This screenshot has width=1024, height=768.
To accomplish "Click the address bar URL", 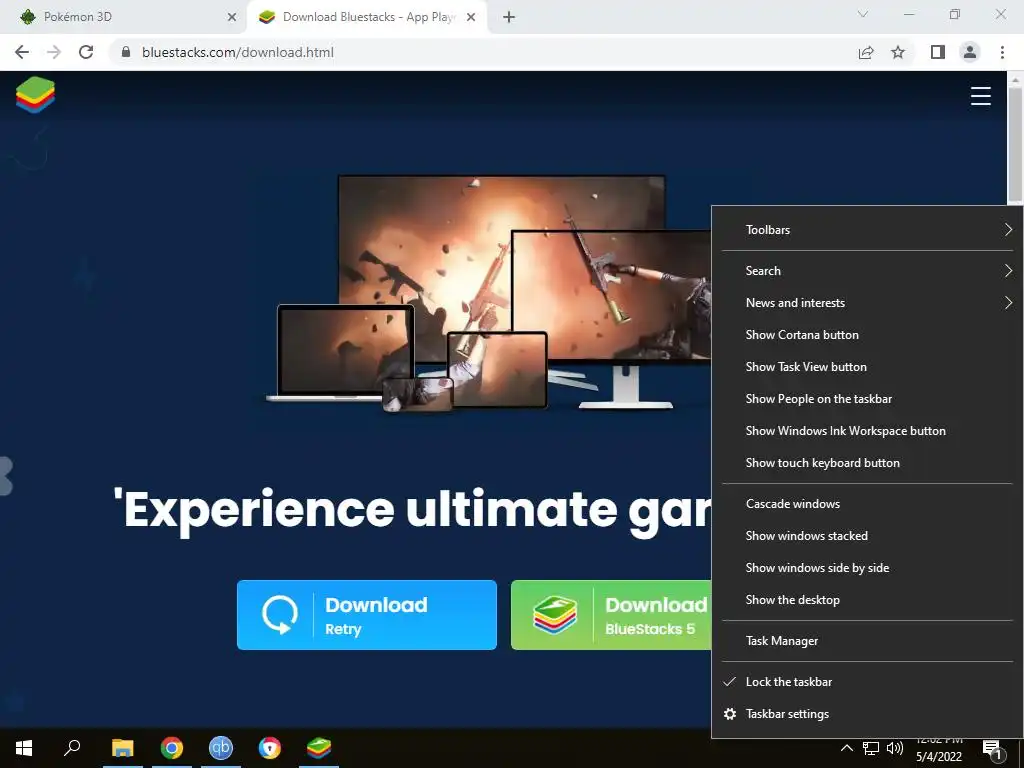I will pos(238,52).
